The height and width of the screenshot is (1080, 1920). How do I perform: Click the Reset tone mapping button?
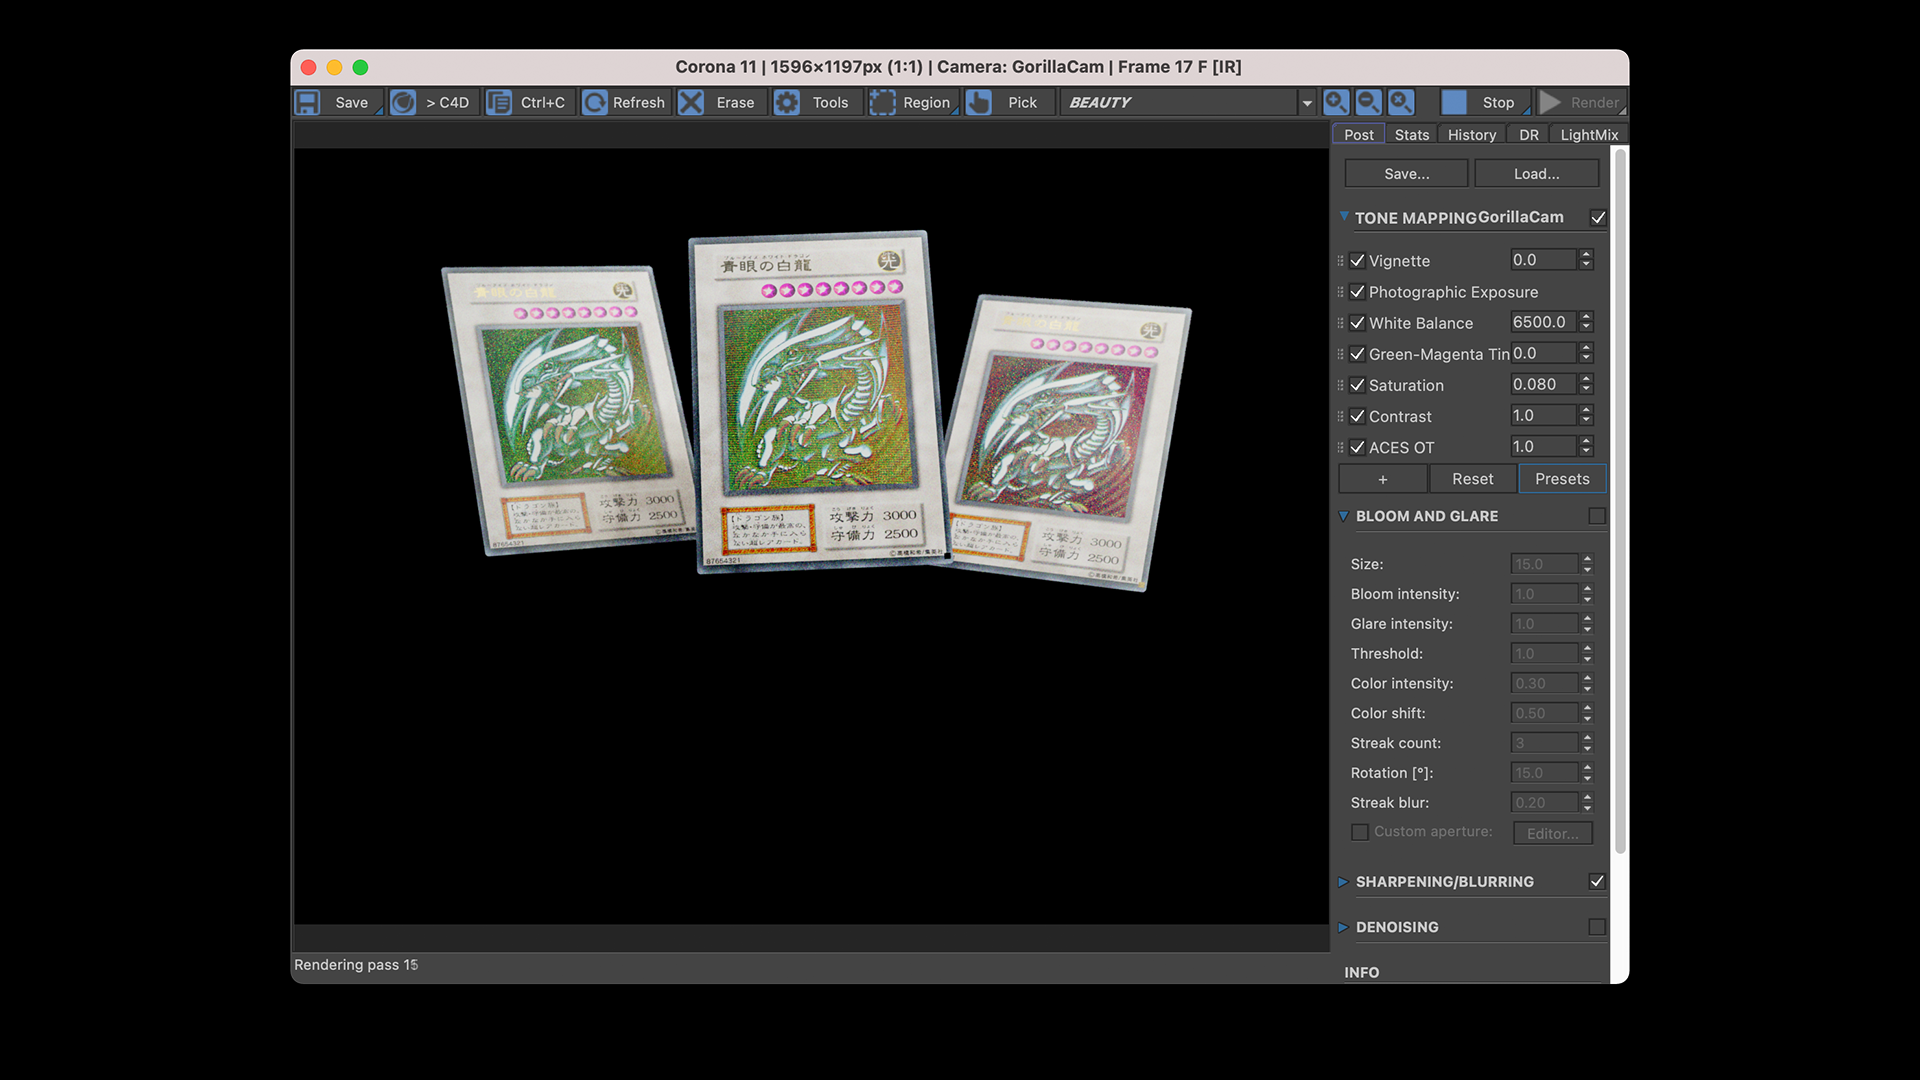click(1473, 479)
